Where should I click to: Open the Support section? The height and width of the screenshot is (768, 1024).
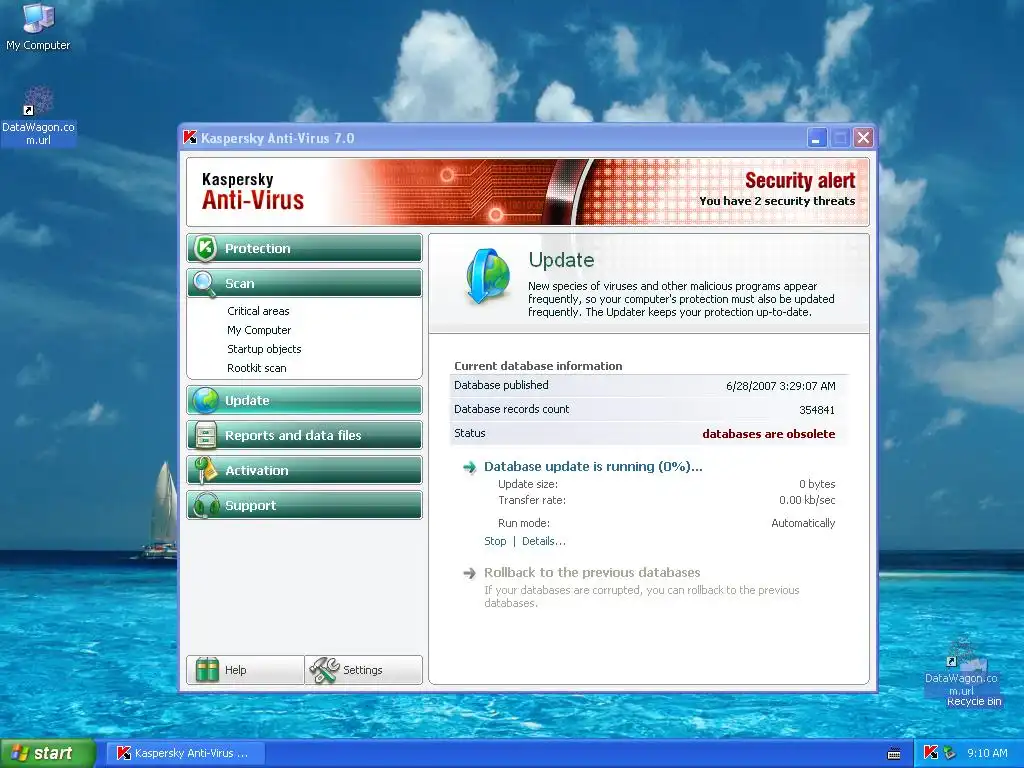pyautogui.click(x=304, y=505)
